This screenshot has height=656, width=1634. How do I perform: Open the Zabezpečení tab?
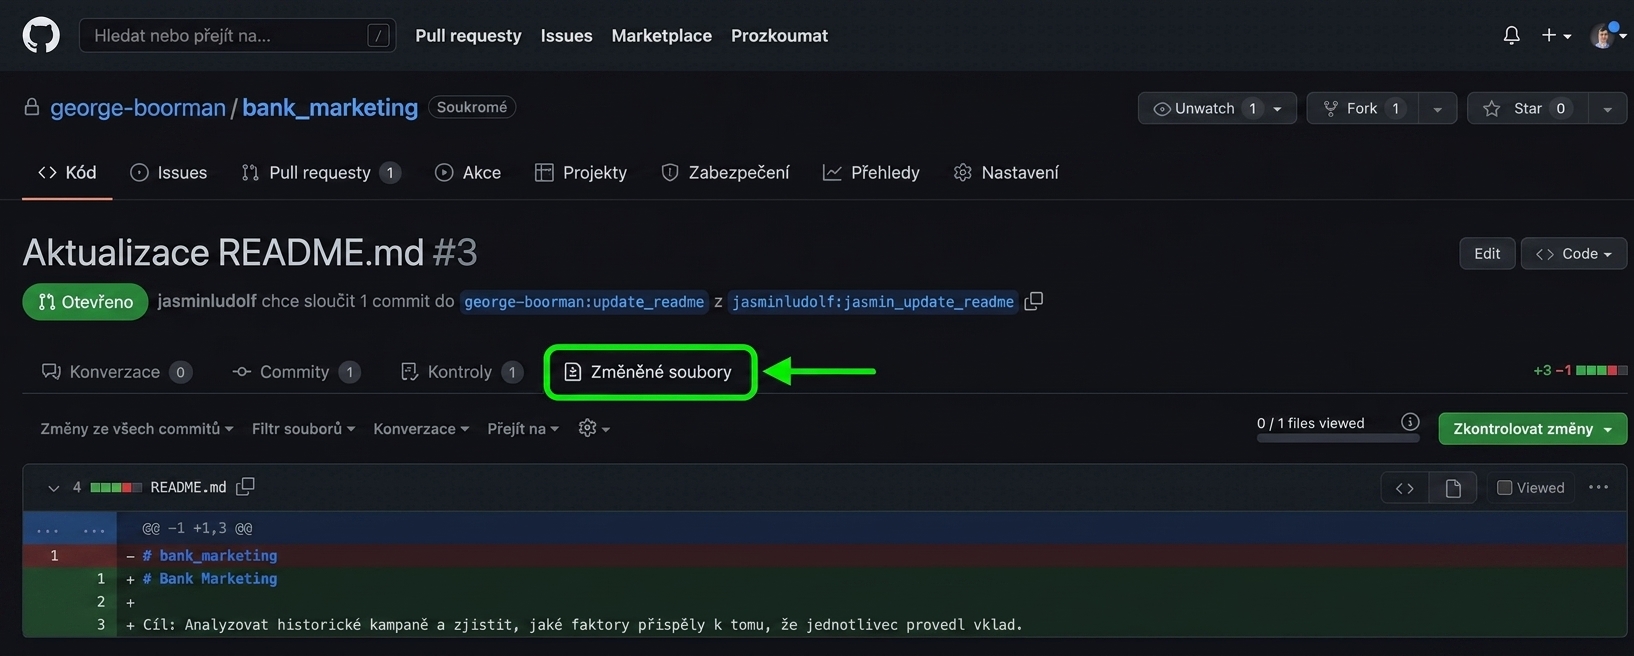tap(725, 172)
